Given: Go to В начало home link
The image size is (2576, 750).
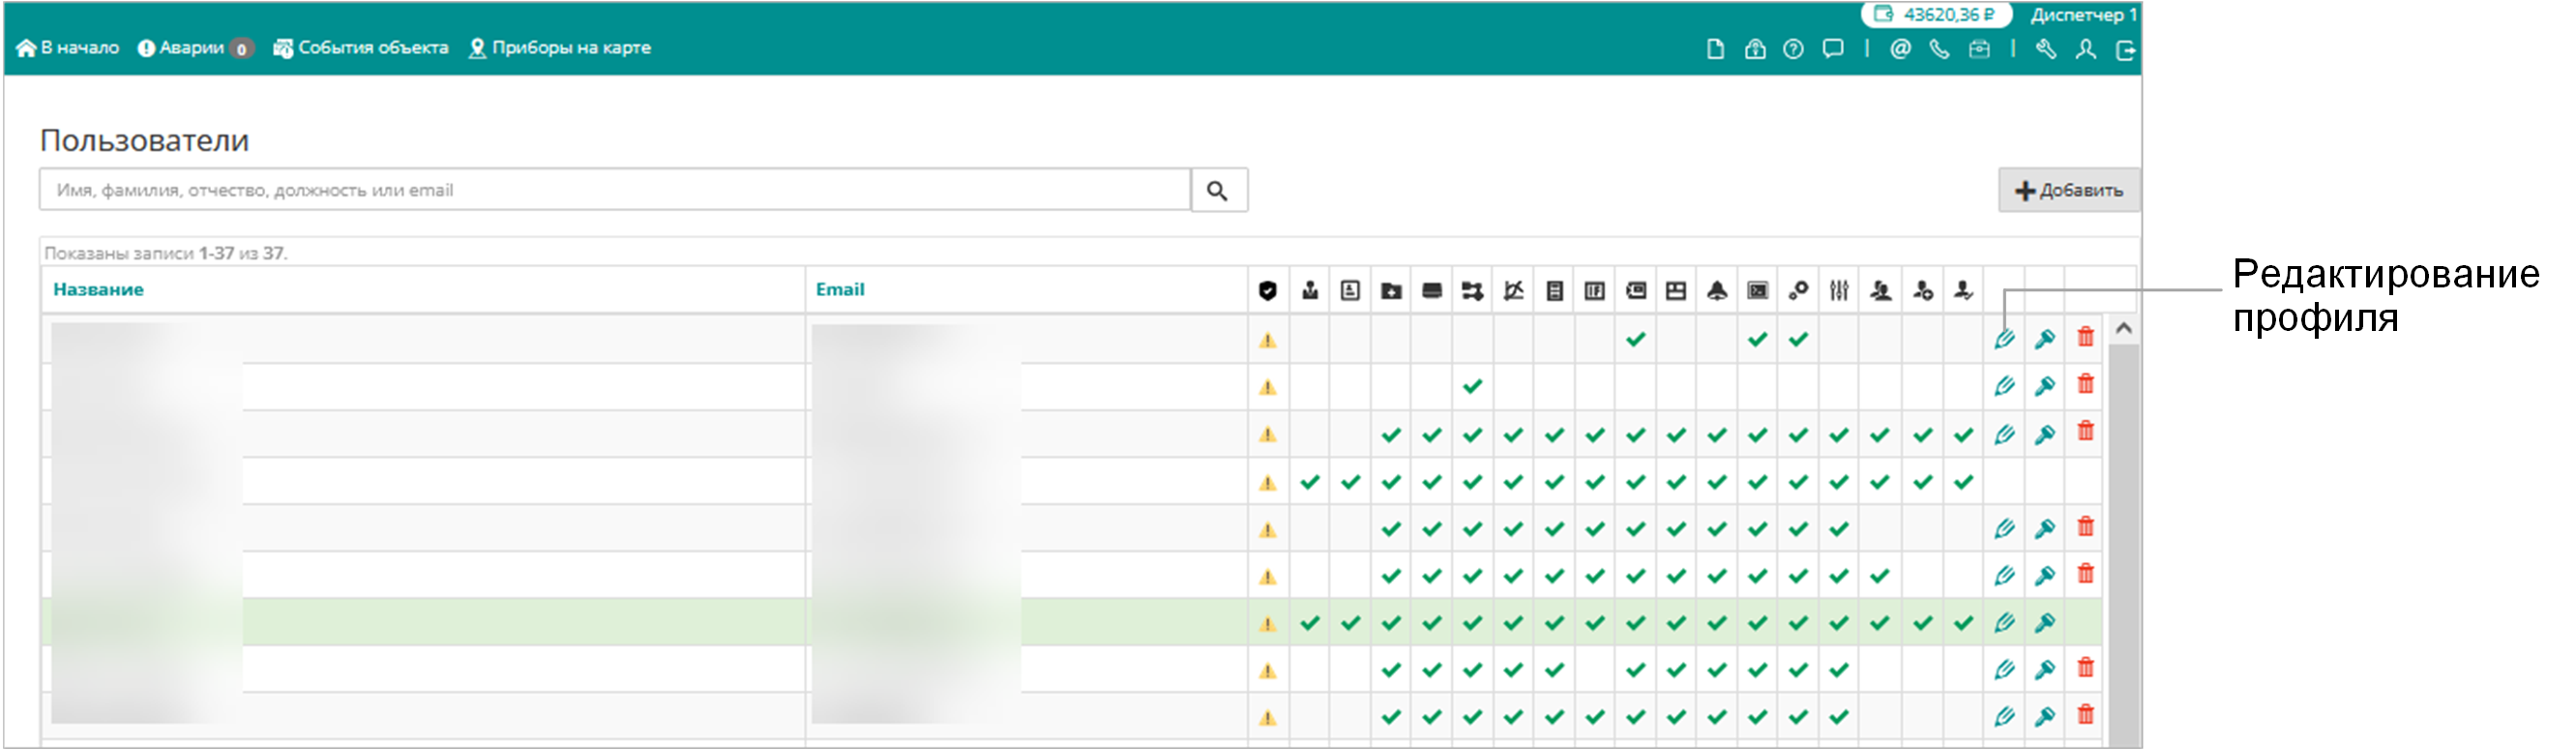Looking at the screenshot, I should click(x=68, y=48).
